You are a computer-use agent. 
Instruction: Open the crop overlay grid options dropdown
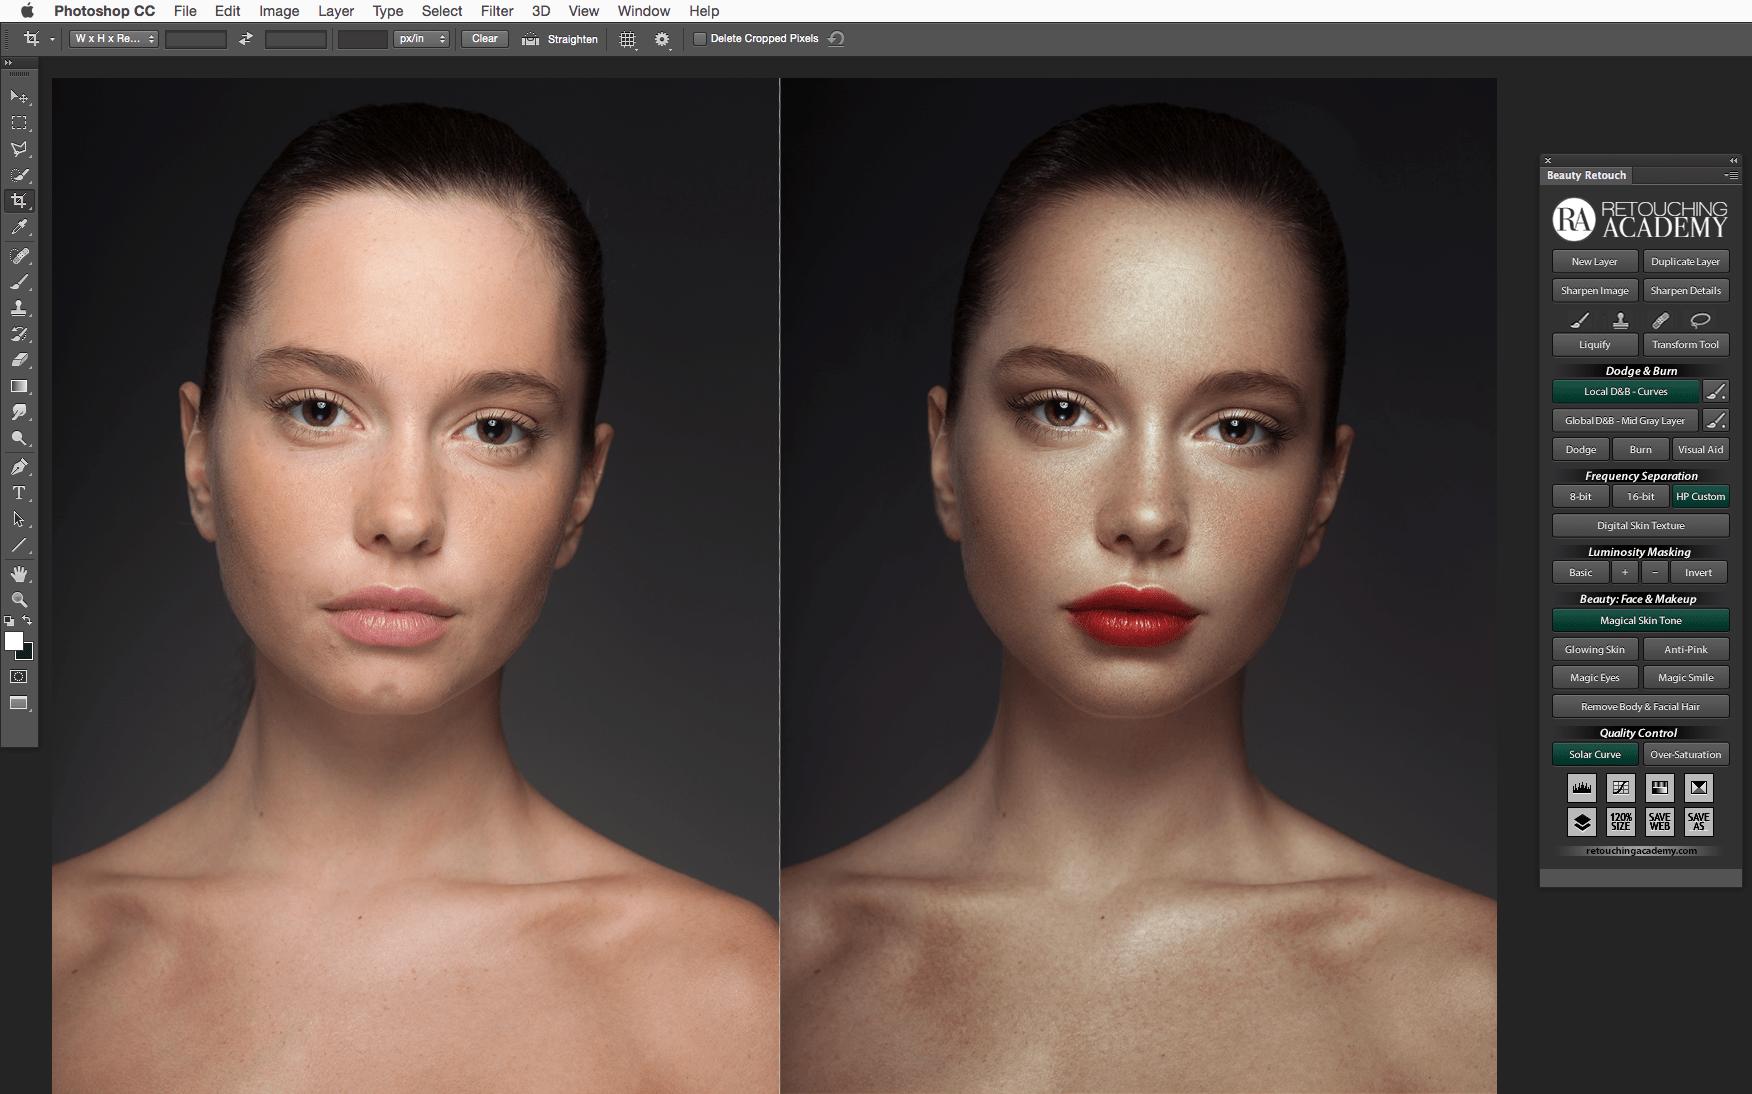[627, 39]
